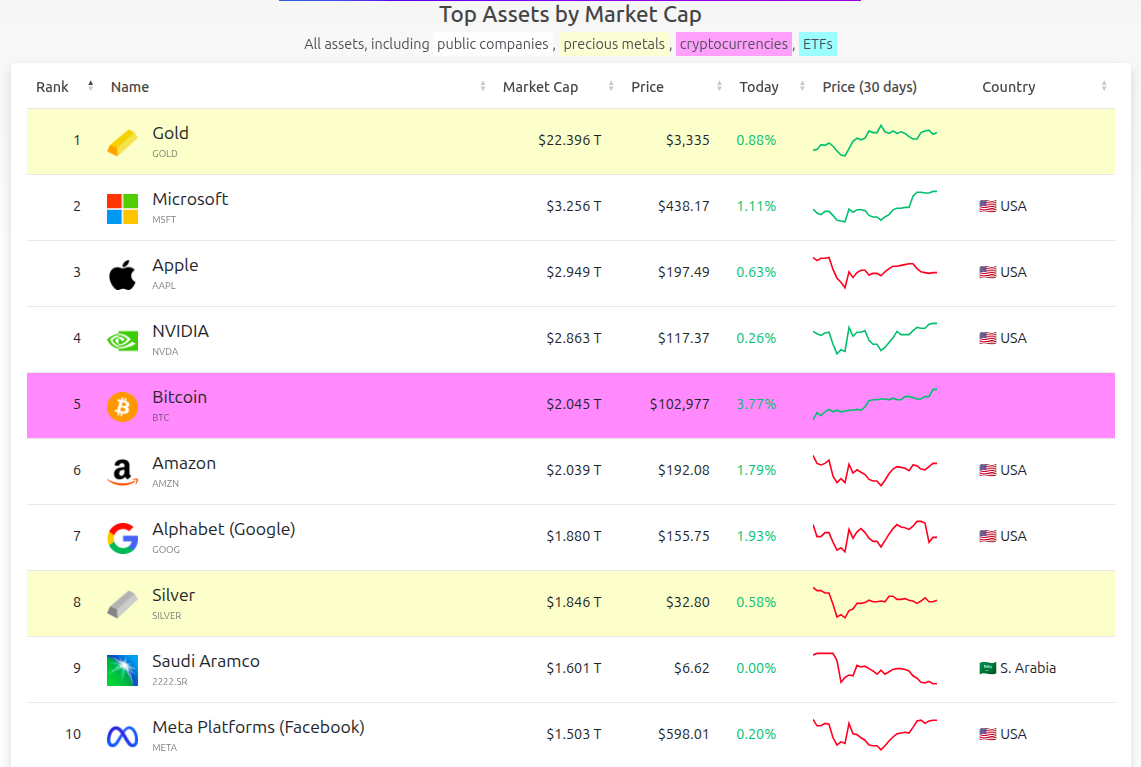
Task: Open the Microsoft company page
Action: (x=190, y=199)
